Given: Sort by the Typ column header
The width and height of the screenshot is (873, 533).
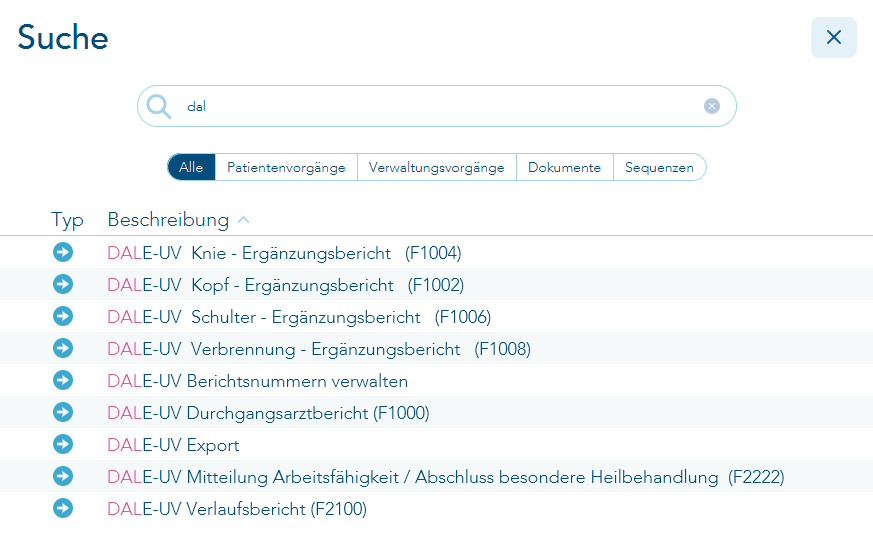Looking at the screenshot, I should (x=67, y=220).
